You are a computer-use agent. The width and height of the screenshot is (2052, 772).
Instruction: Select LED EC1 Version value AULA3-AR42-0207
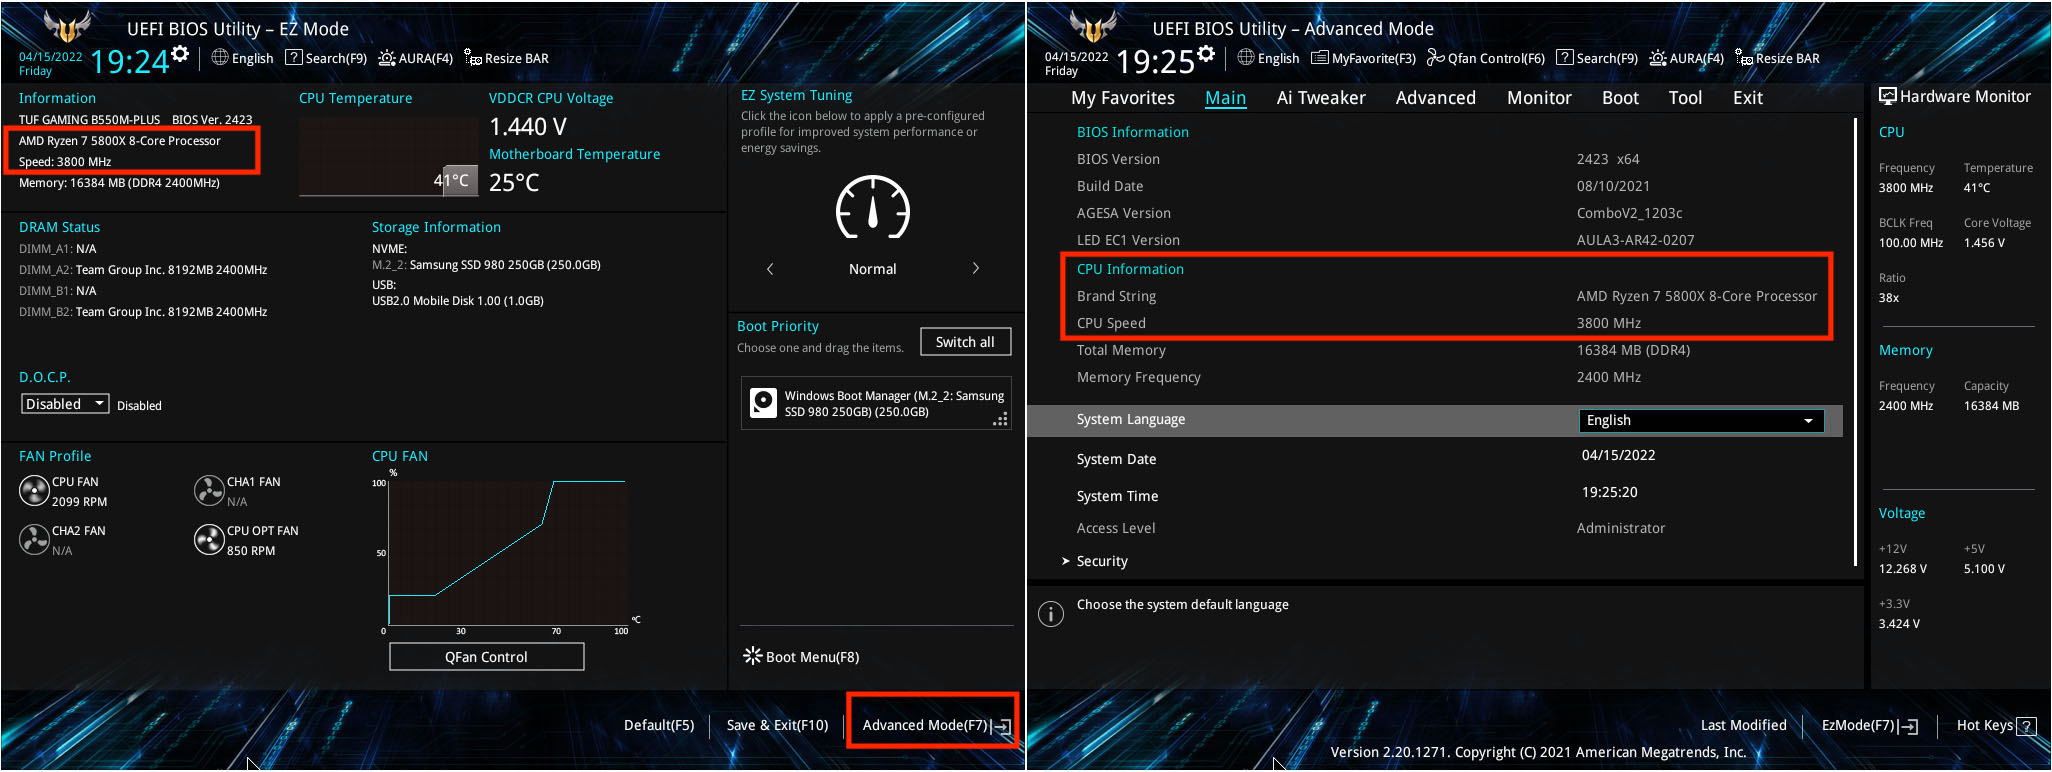pos(1635,240)
